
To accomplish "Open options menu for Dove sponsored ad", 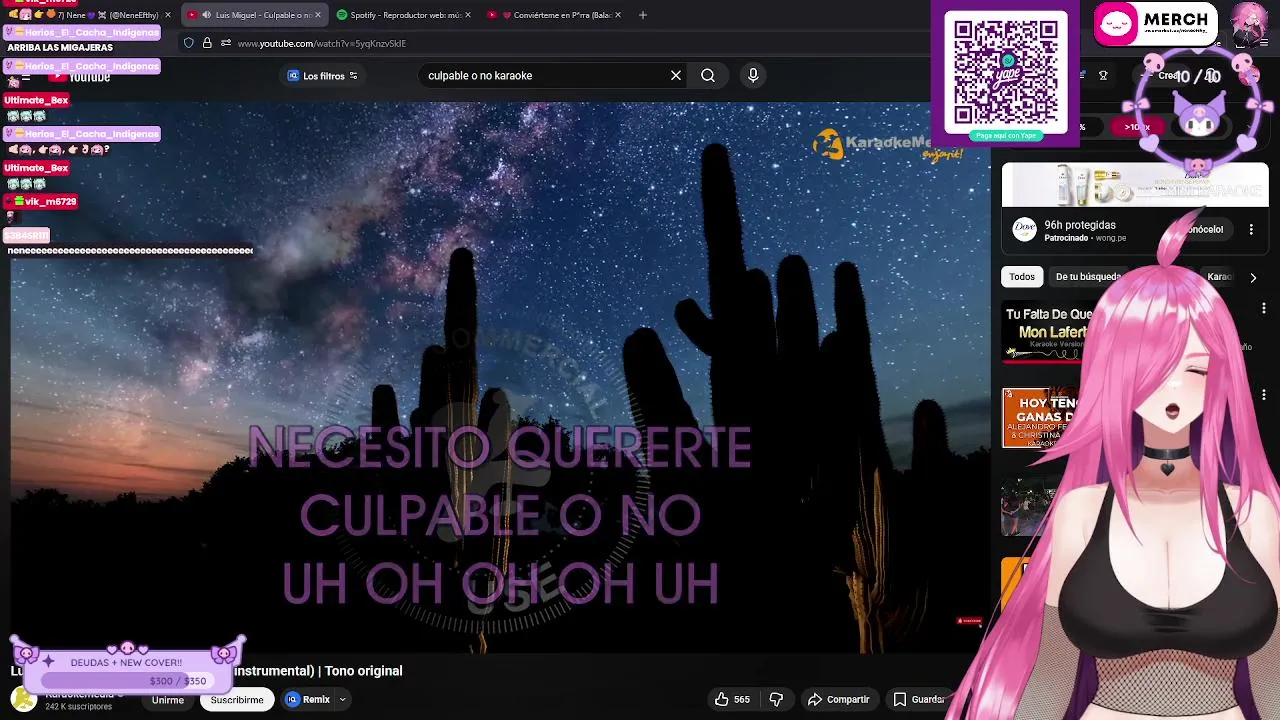I will pyautogui.click(x=1251, y=229).
